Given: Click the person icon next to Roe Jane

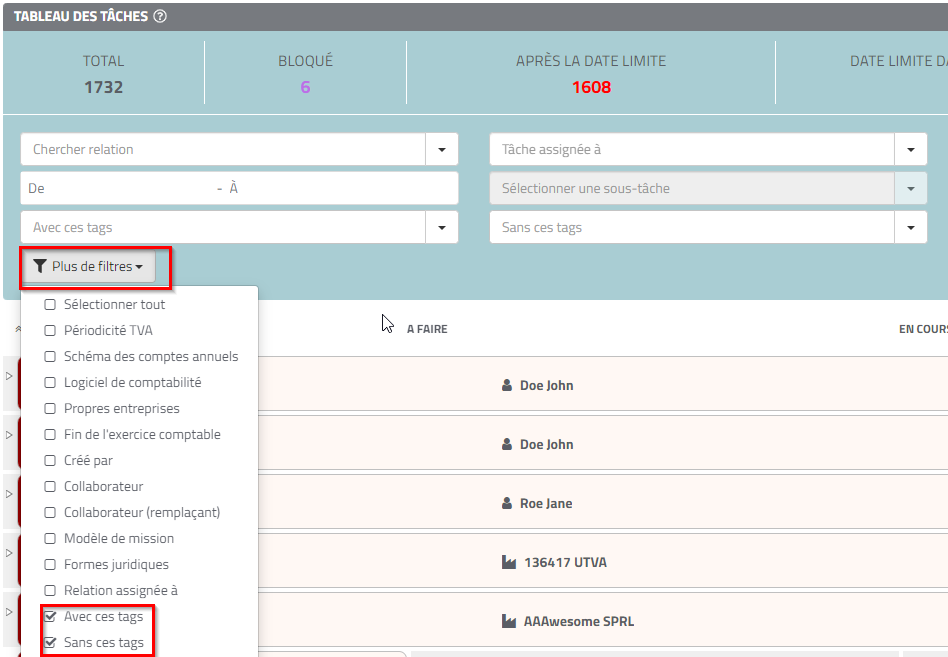Looking at the screenshot, I should click(507, 504).
